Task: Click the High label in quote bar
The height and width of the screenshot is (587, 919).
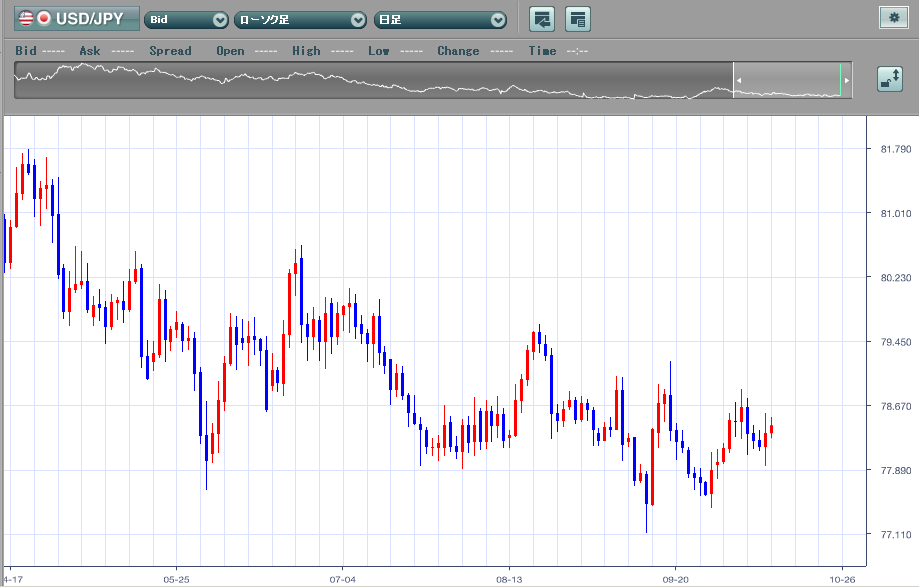Action: (x=306, y=51)
